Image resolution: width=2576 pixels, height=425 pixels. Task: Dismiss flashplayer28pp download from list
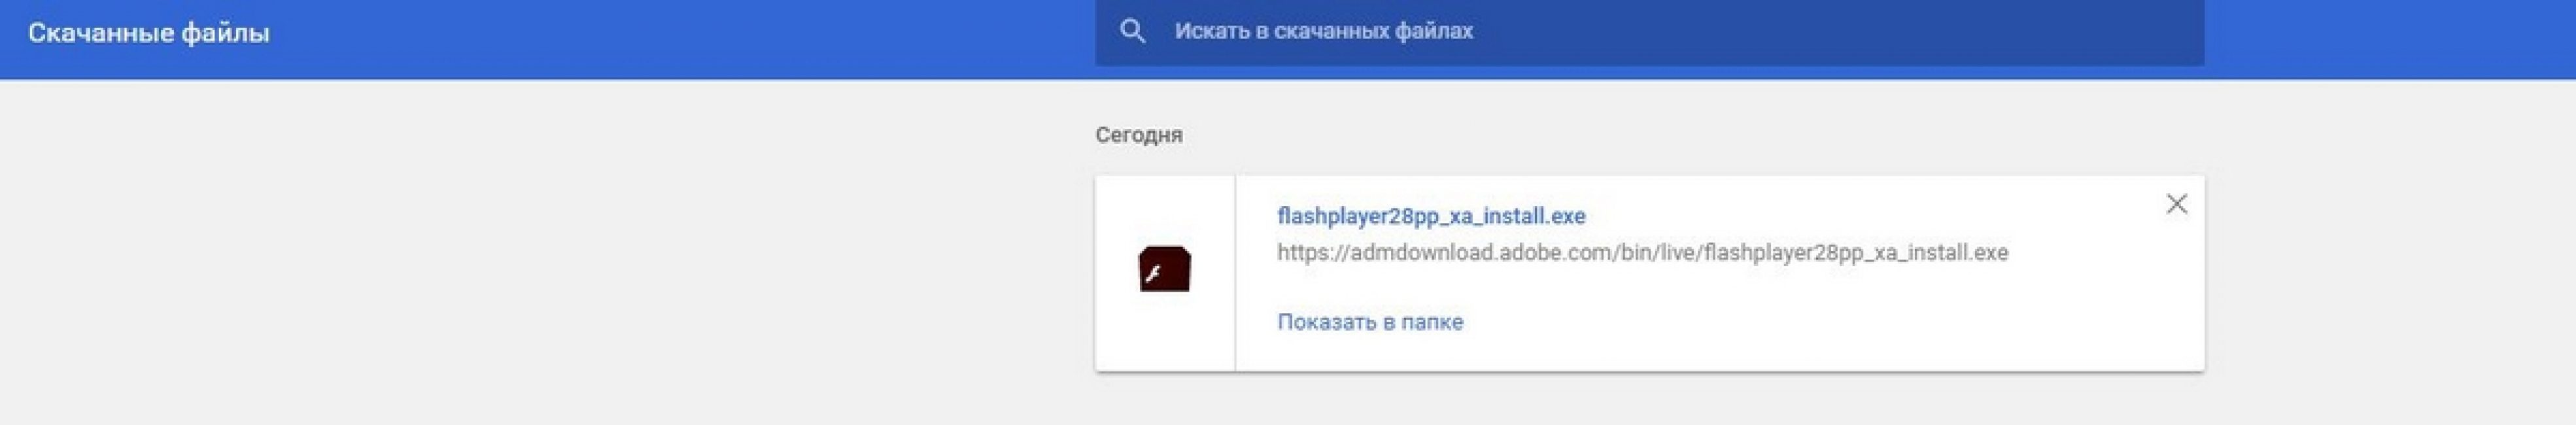pos(2176,204)
